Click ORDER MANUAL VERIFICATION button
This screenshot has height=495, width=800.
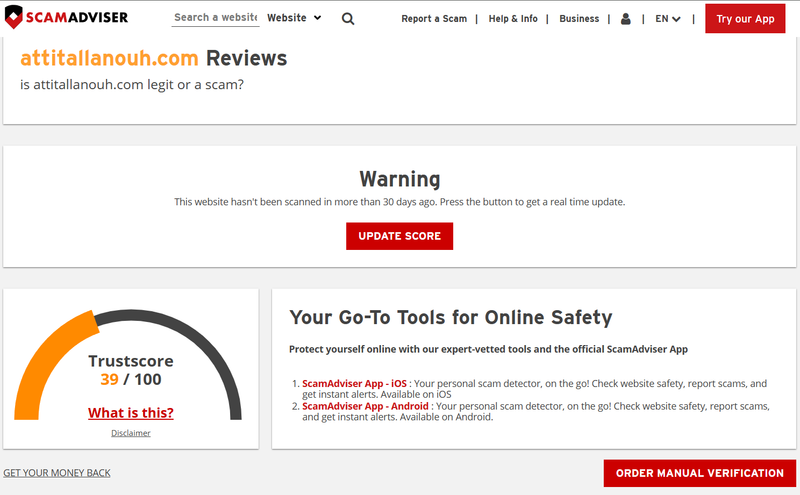(x=699, y=473)
